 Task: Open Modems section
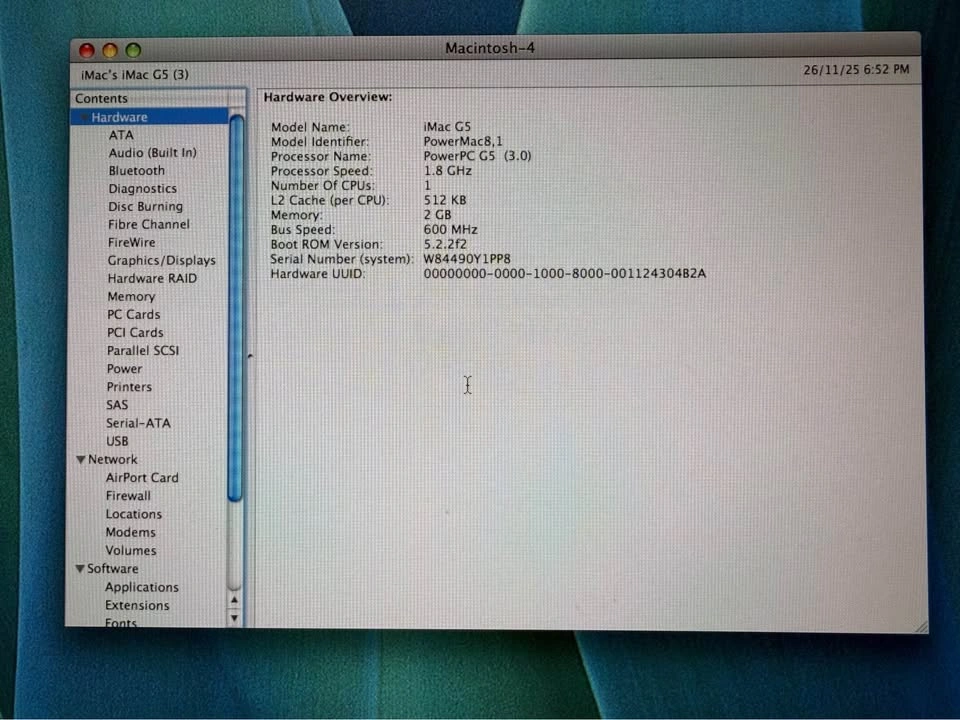click(x=130, y=532)
